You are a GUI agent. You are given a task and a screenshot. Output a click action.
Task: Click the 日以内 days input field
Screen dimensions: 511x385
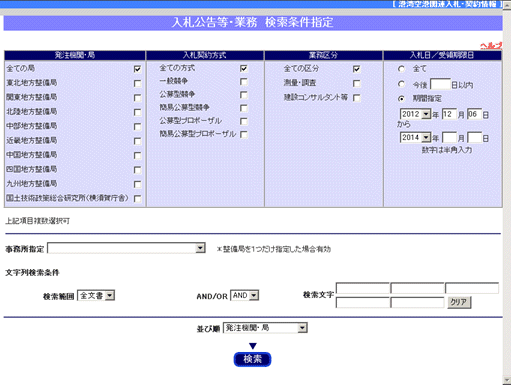(x=440, y=84)
